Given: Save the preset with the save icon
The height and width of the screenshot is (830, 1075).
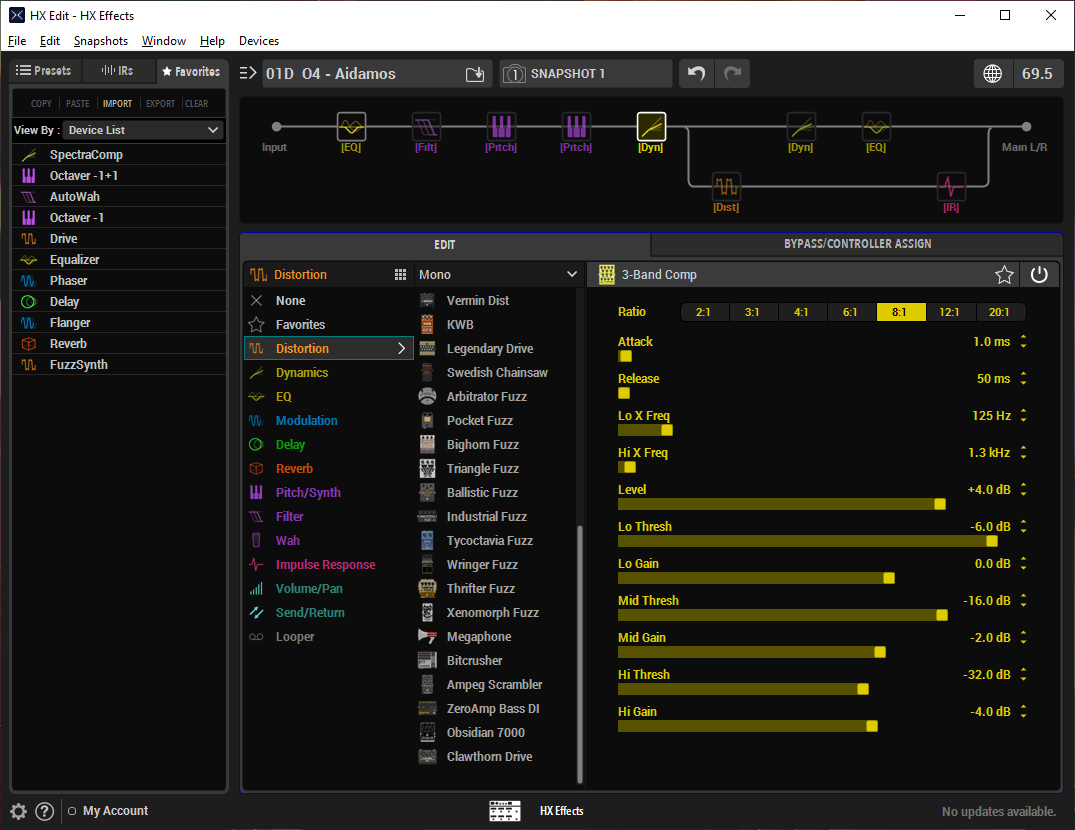Looking at the screenshot, I should point(475,74).
